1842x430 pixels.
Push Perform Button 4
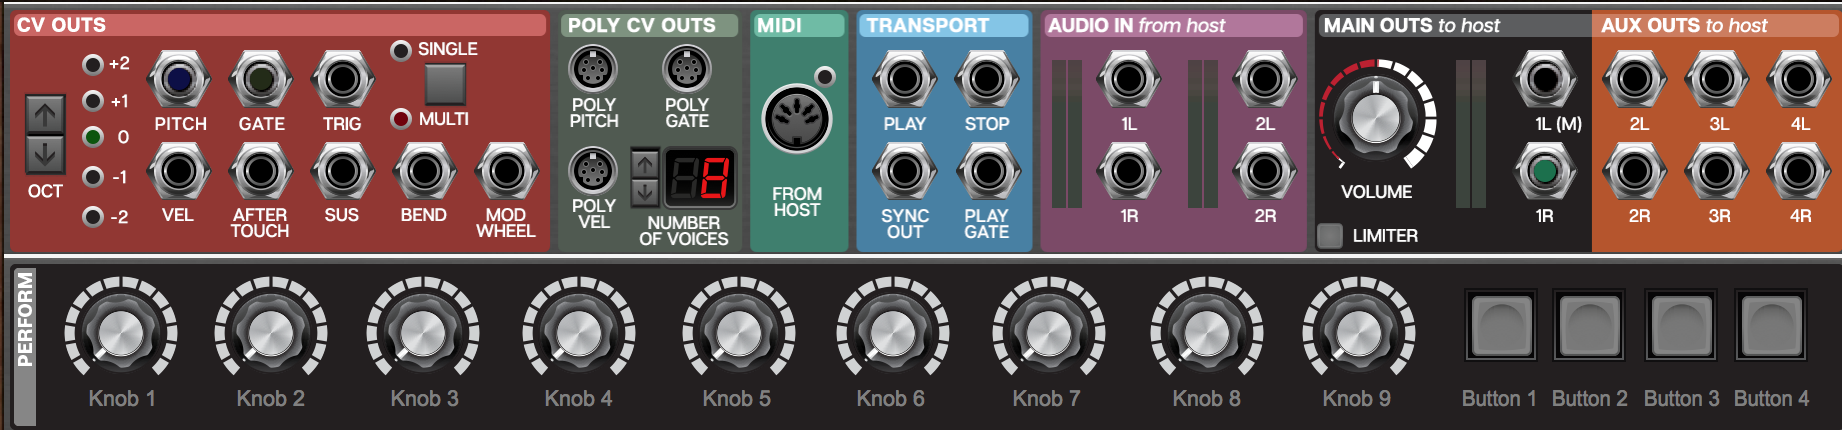[x=1772, y=325]
